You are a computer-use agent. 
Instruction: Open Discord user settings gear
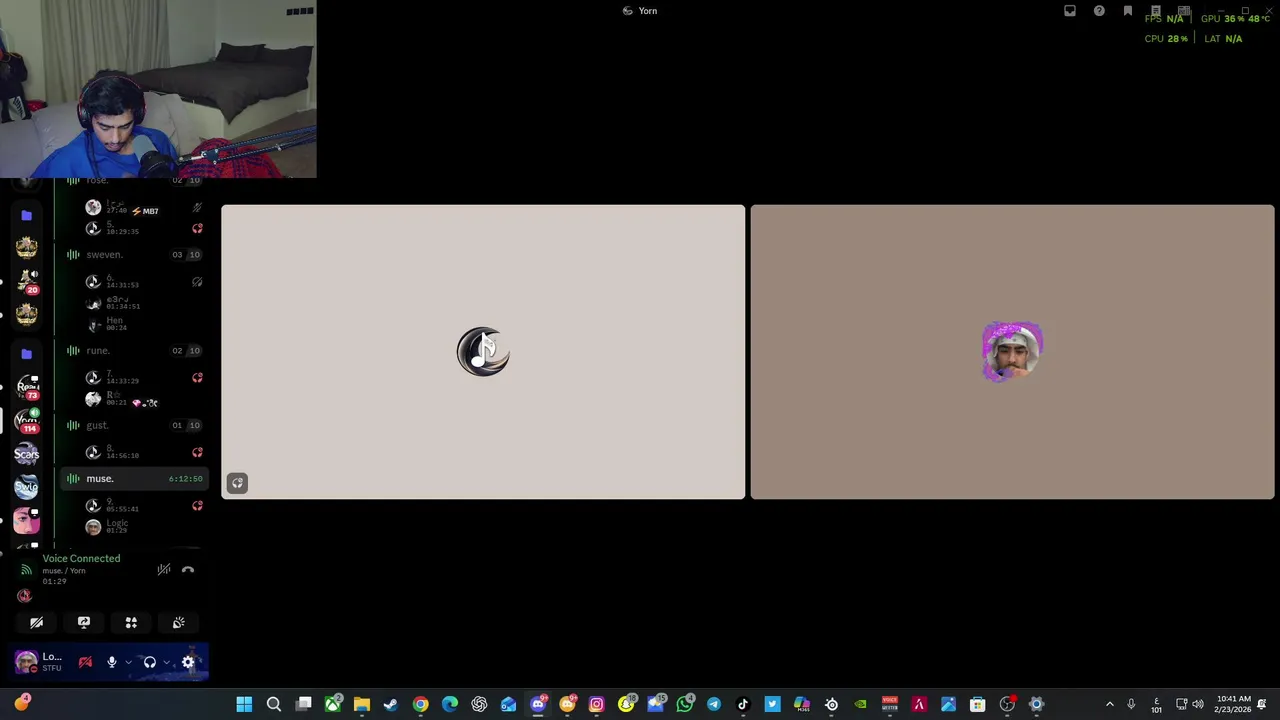tap(188, 662)
